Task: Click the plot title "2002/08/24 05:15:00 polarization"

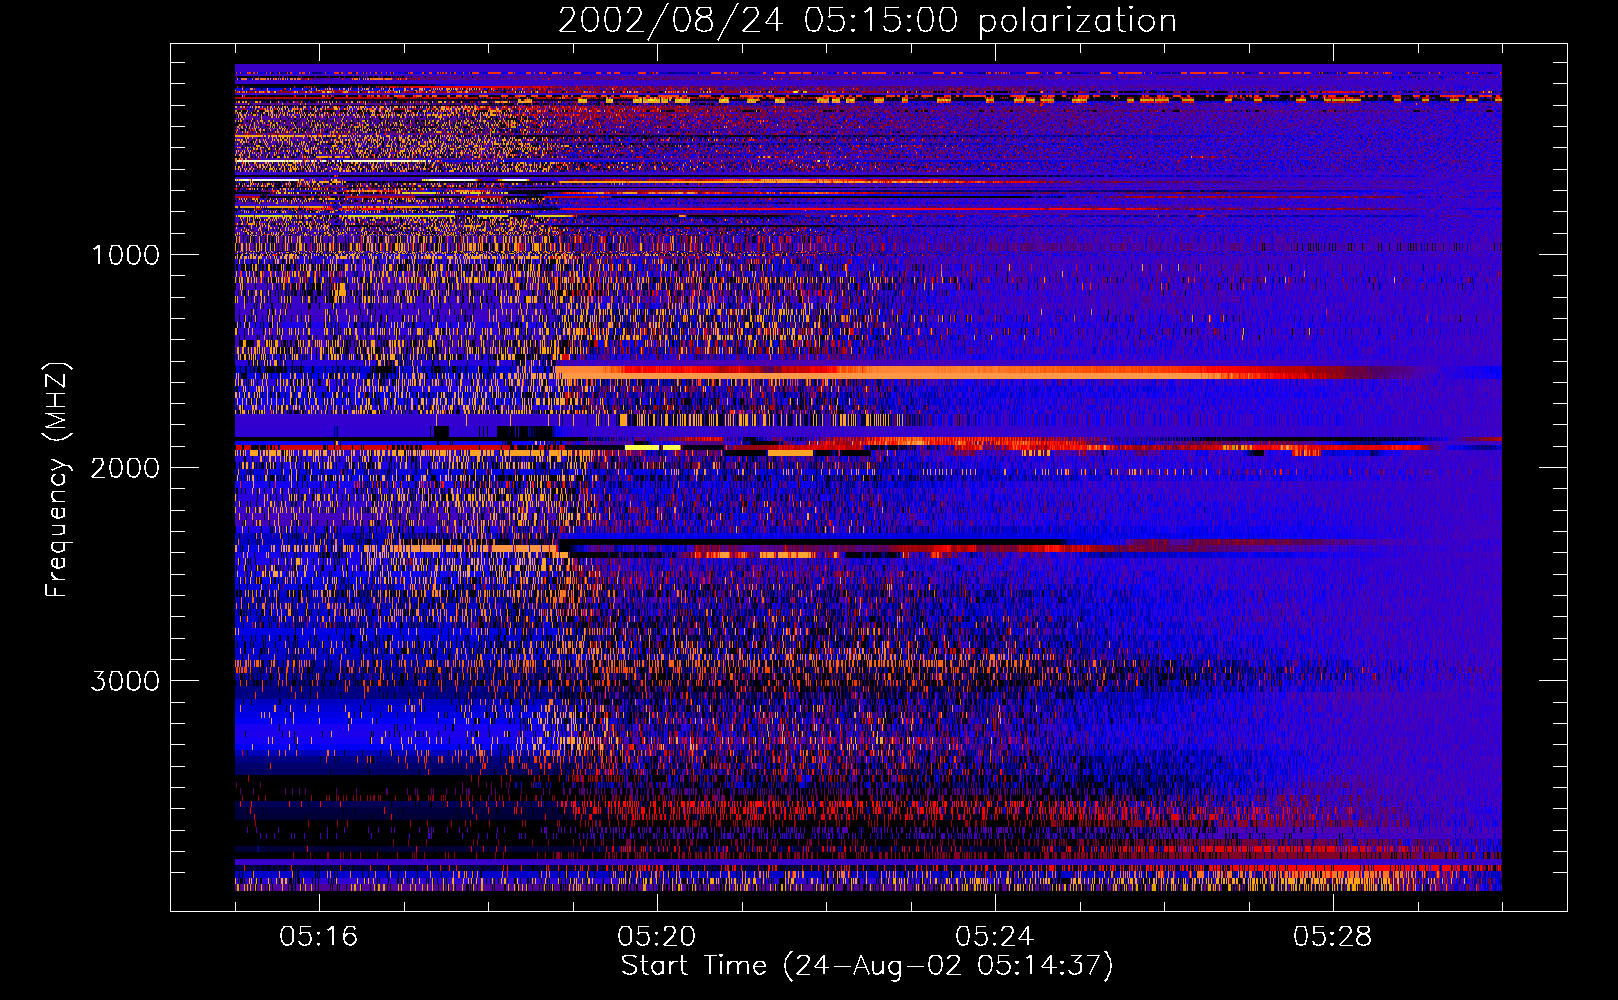Action: pos(867,21)
